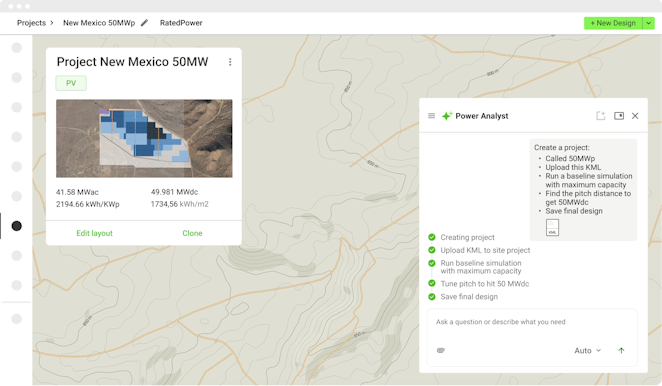Send the message with arrow icon
The image size is (662, 386).
(x=621, y=351)
